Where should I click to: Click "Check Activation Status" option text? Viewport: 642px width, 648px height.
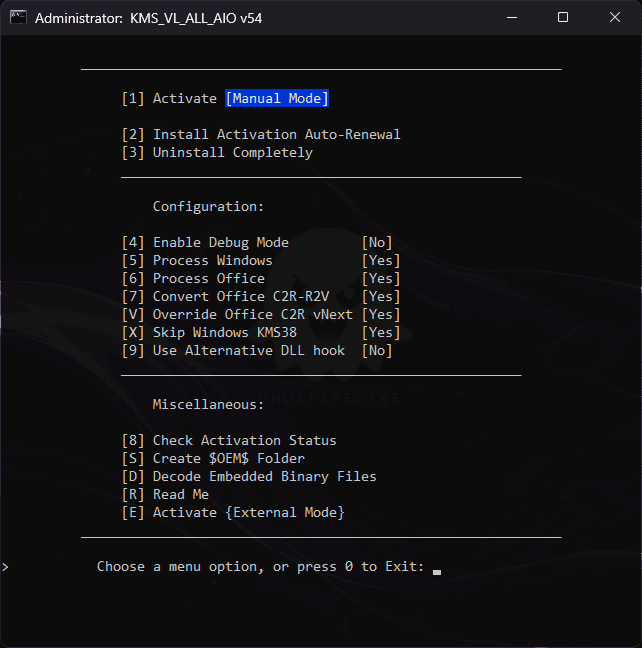tap(245, 440)
